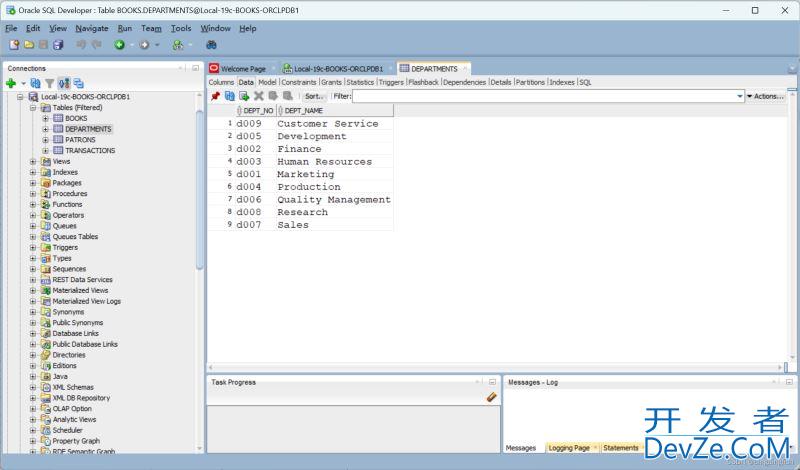This screenshot has height=470, width=800.
Task: Open the Team menu
Action: (151, 28)
